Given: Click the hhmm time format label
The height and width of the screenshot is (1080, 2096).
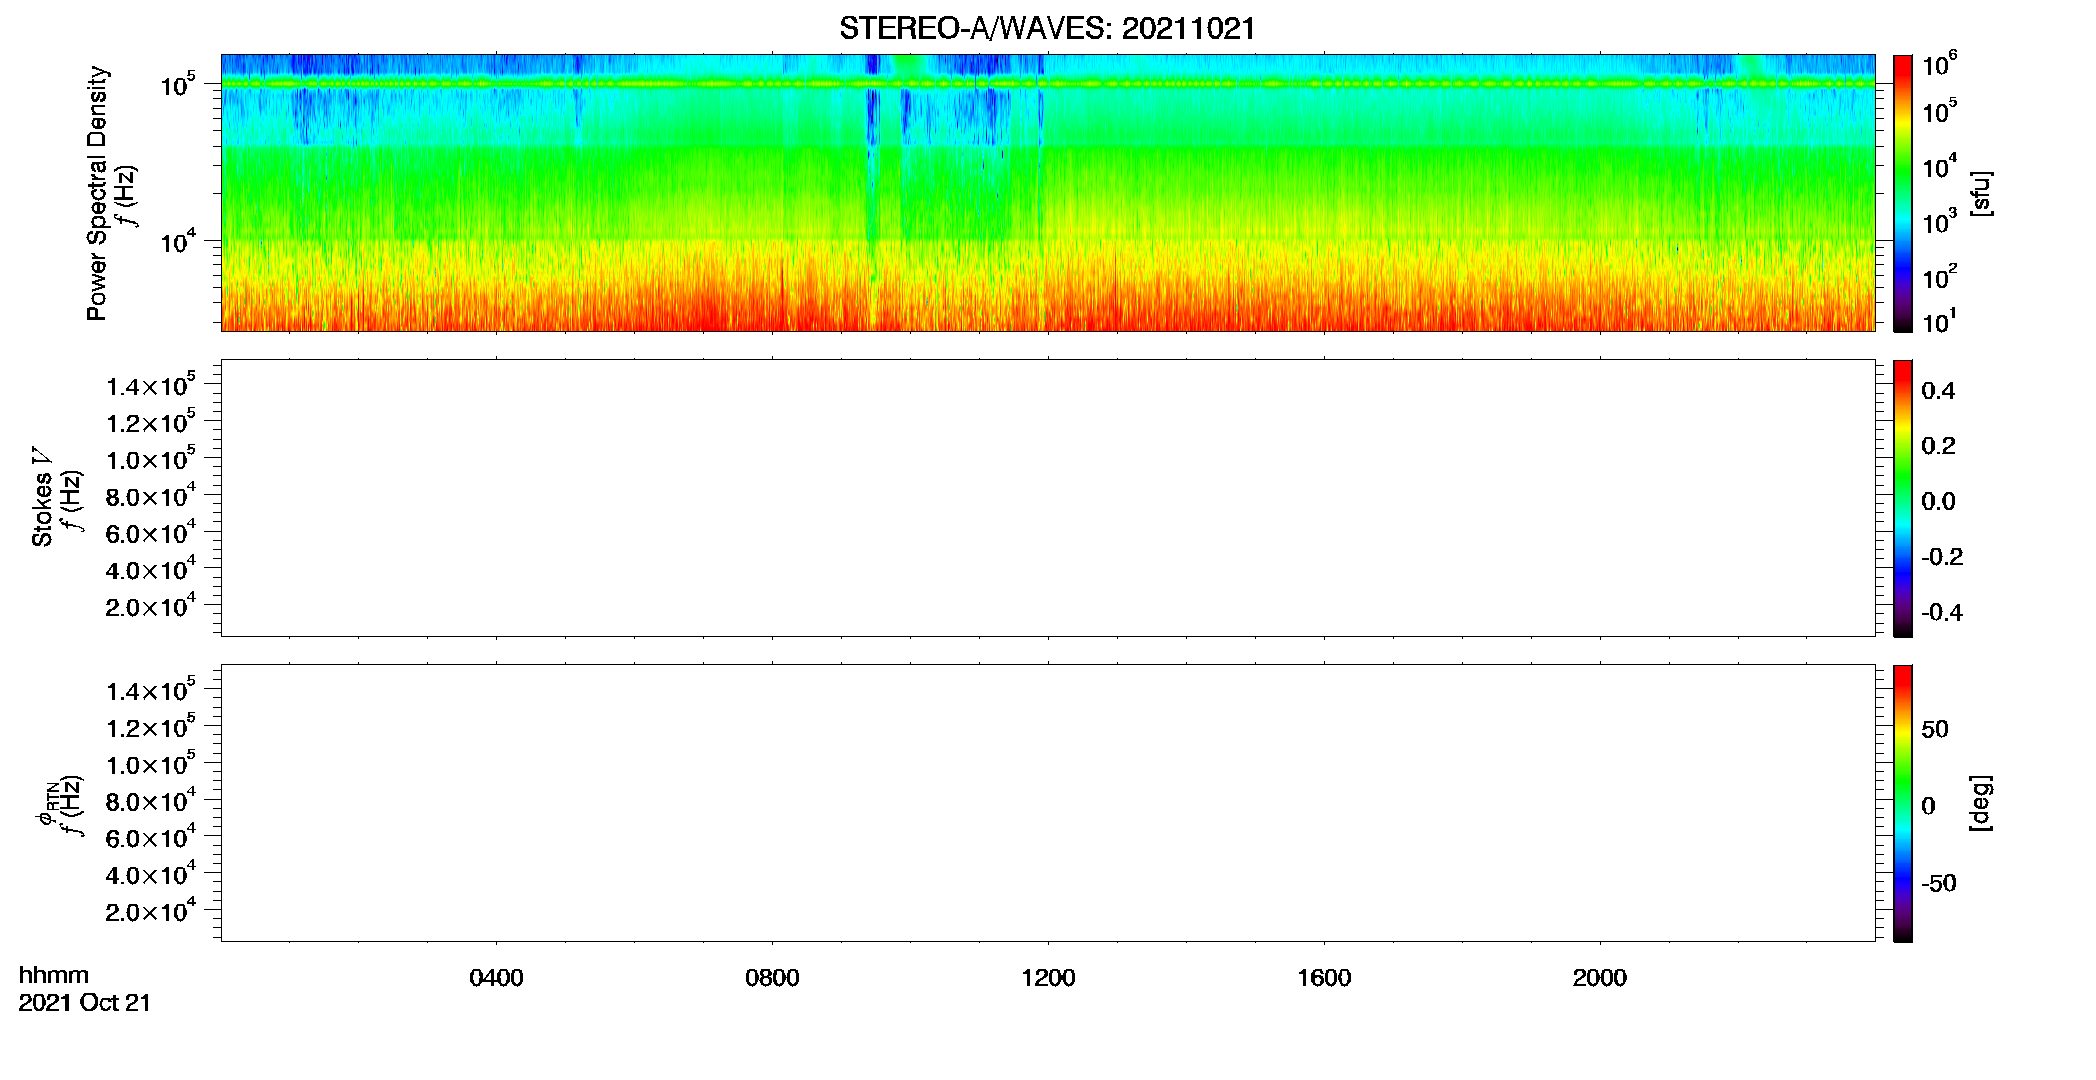Looking at the screenshot, I should tap(54, 975).
